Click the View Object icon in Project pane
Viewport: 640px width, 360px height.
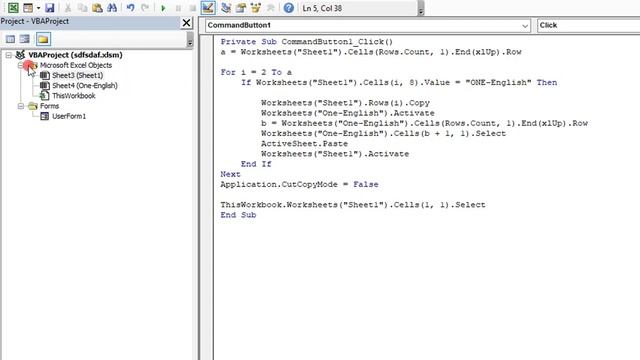click(x=25, y=39)
